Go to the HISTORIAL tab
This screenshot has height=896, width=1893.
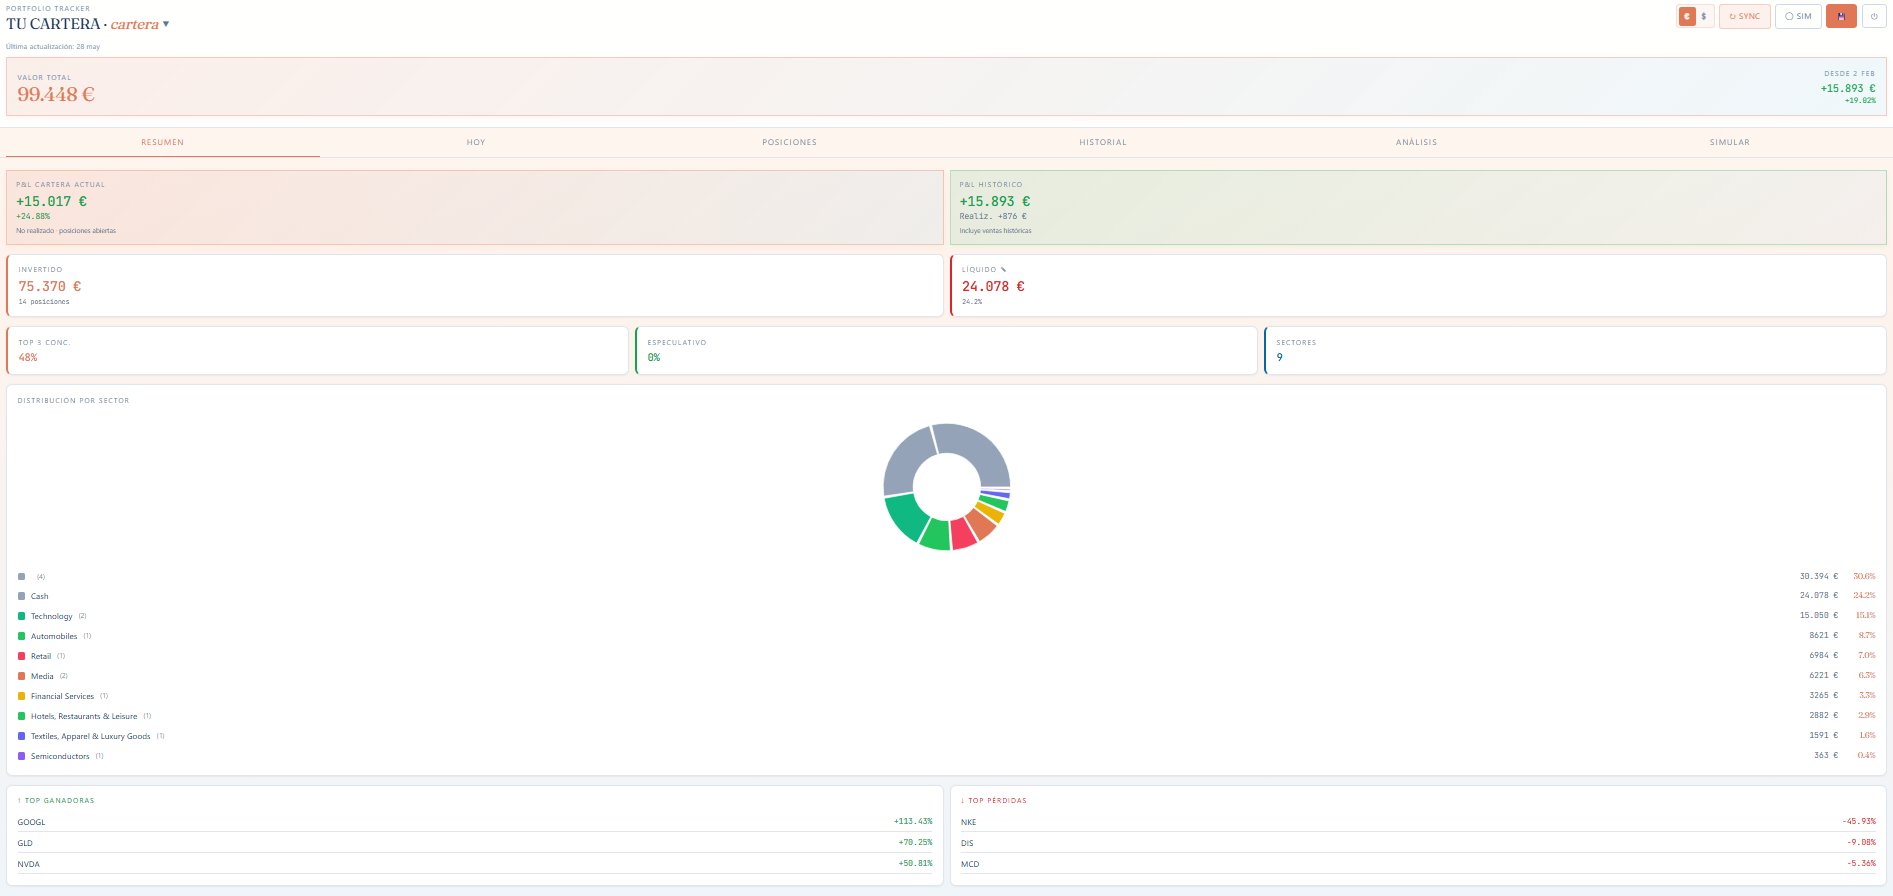1103,142
